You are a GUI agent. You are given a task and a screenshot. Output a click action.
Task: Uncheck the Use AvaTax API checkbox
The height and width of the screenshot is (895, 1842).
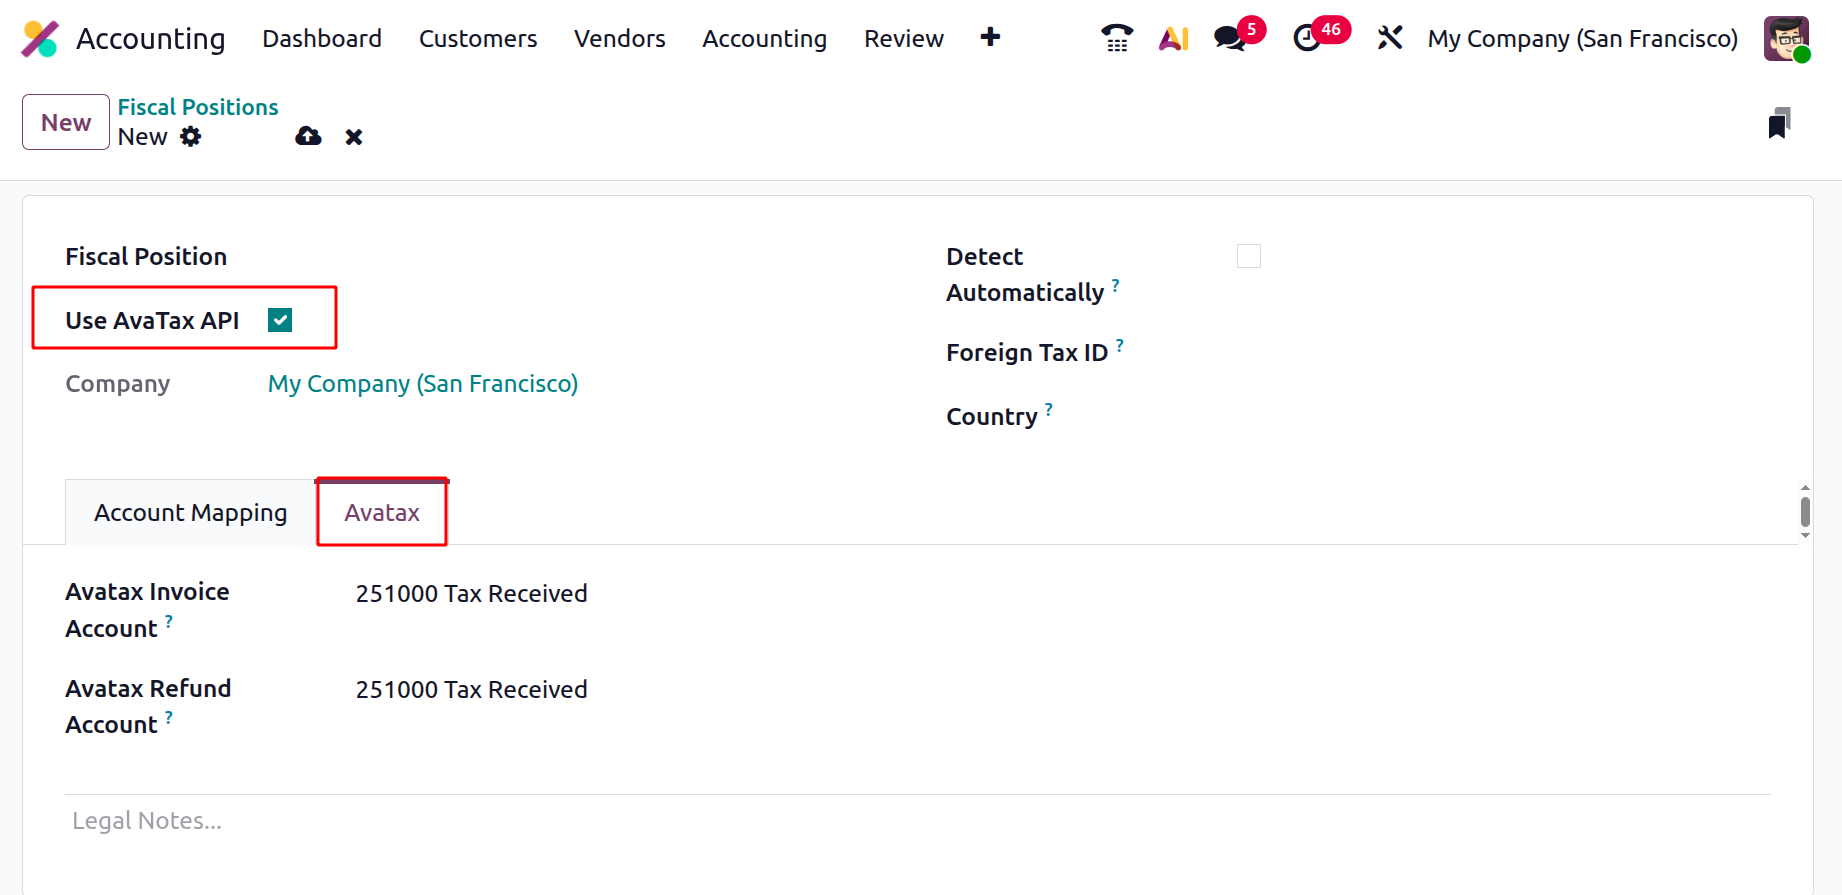click(x=280, y=320)
